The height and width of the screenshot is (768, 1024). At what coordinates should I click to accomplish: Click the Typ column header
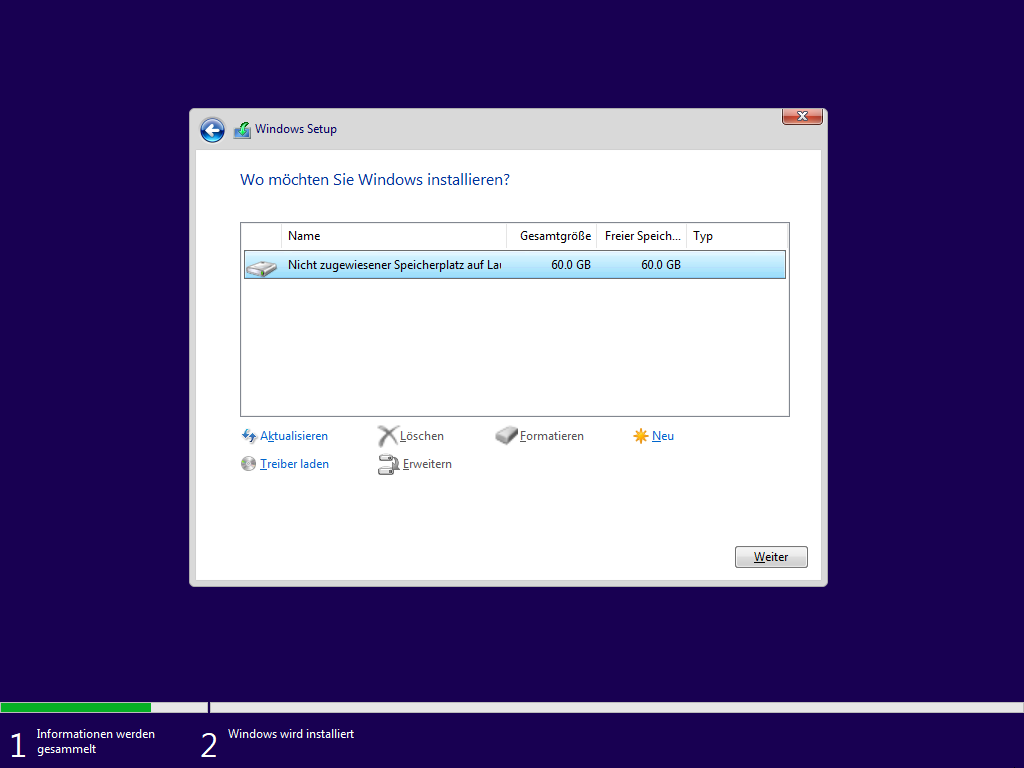pos(737,236)
